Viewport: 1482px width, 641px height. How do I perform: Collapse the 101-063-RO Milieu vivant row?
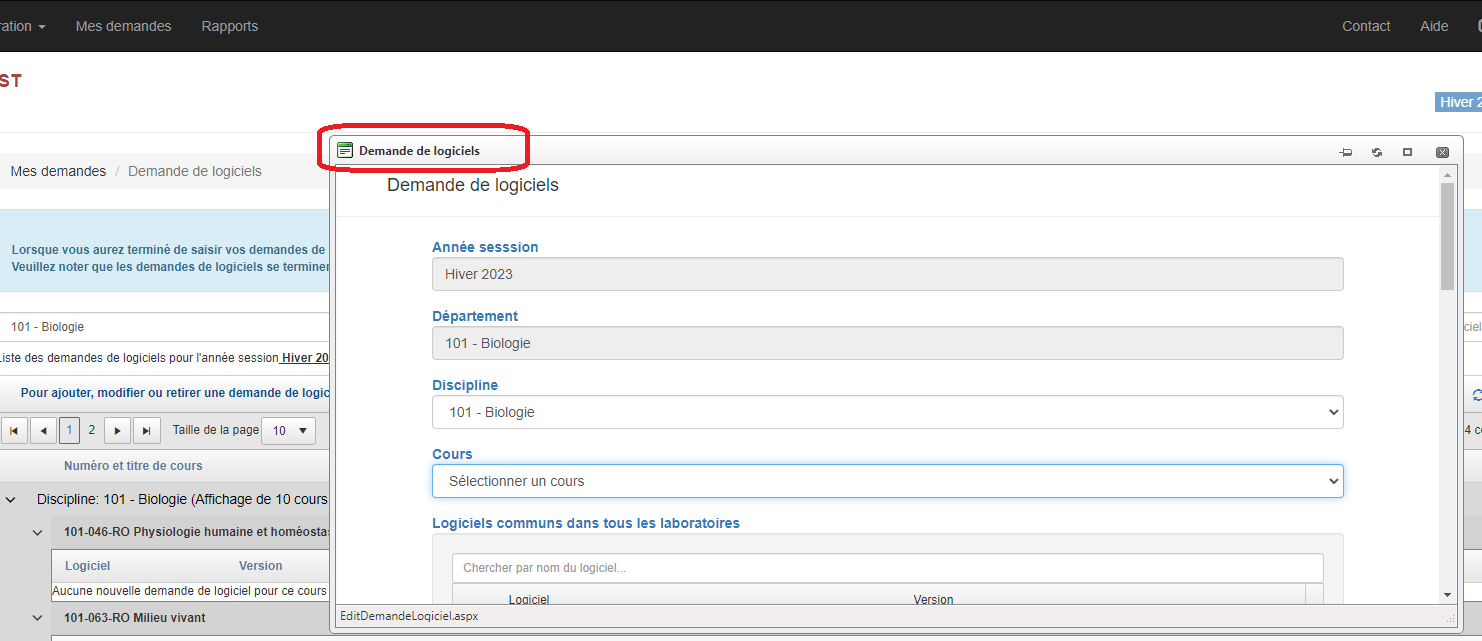[x=37, y=618]
